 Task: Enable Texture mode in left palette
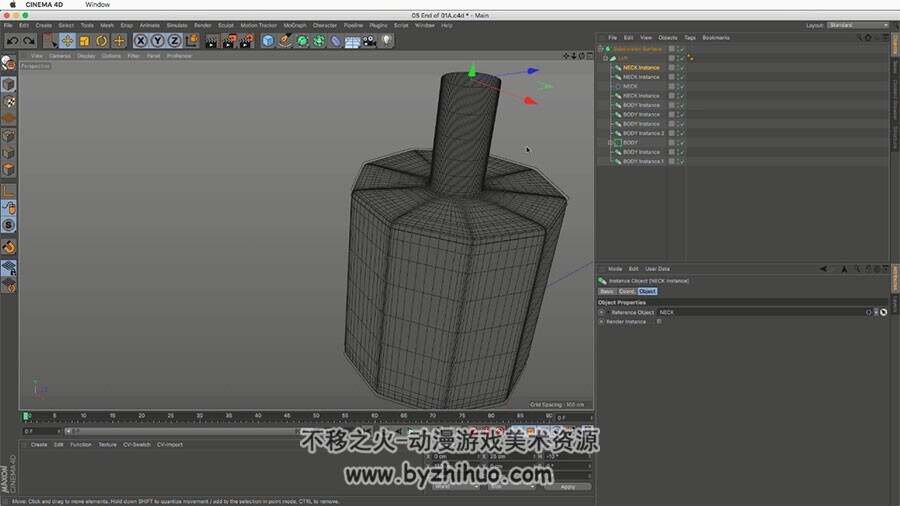[x=9, y=102]
